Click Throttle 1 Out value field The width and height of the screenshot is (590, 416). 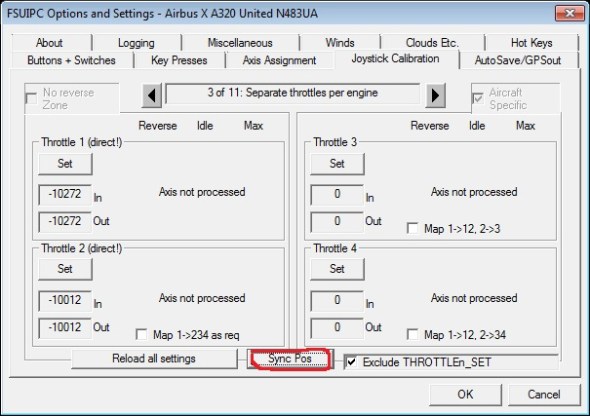pos(65,221)
